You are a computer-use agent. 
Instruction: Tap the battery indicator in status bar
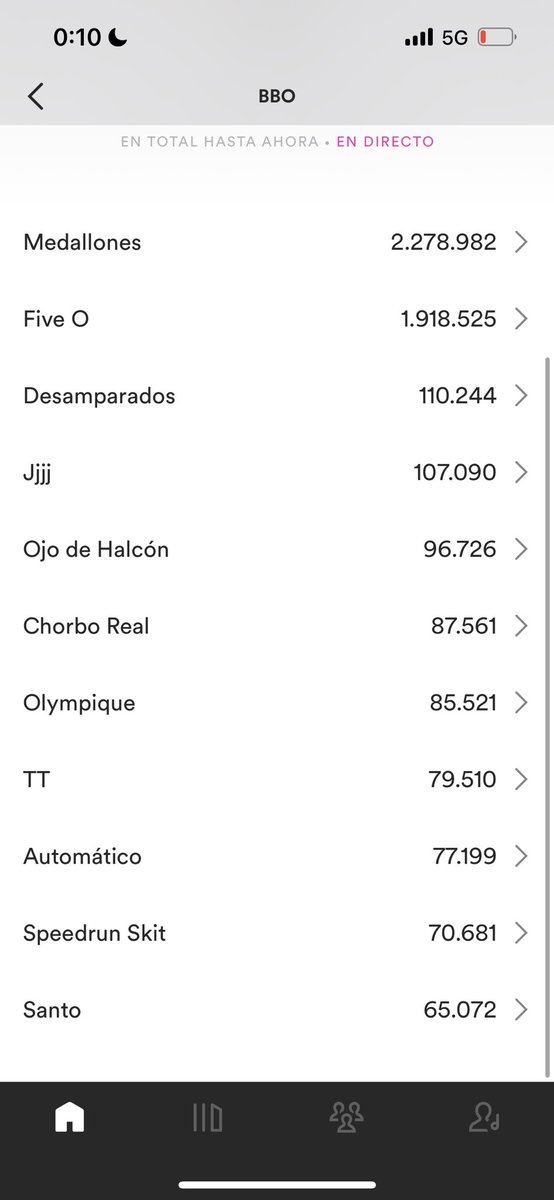tap(496, 38)
